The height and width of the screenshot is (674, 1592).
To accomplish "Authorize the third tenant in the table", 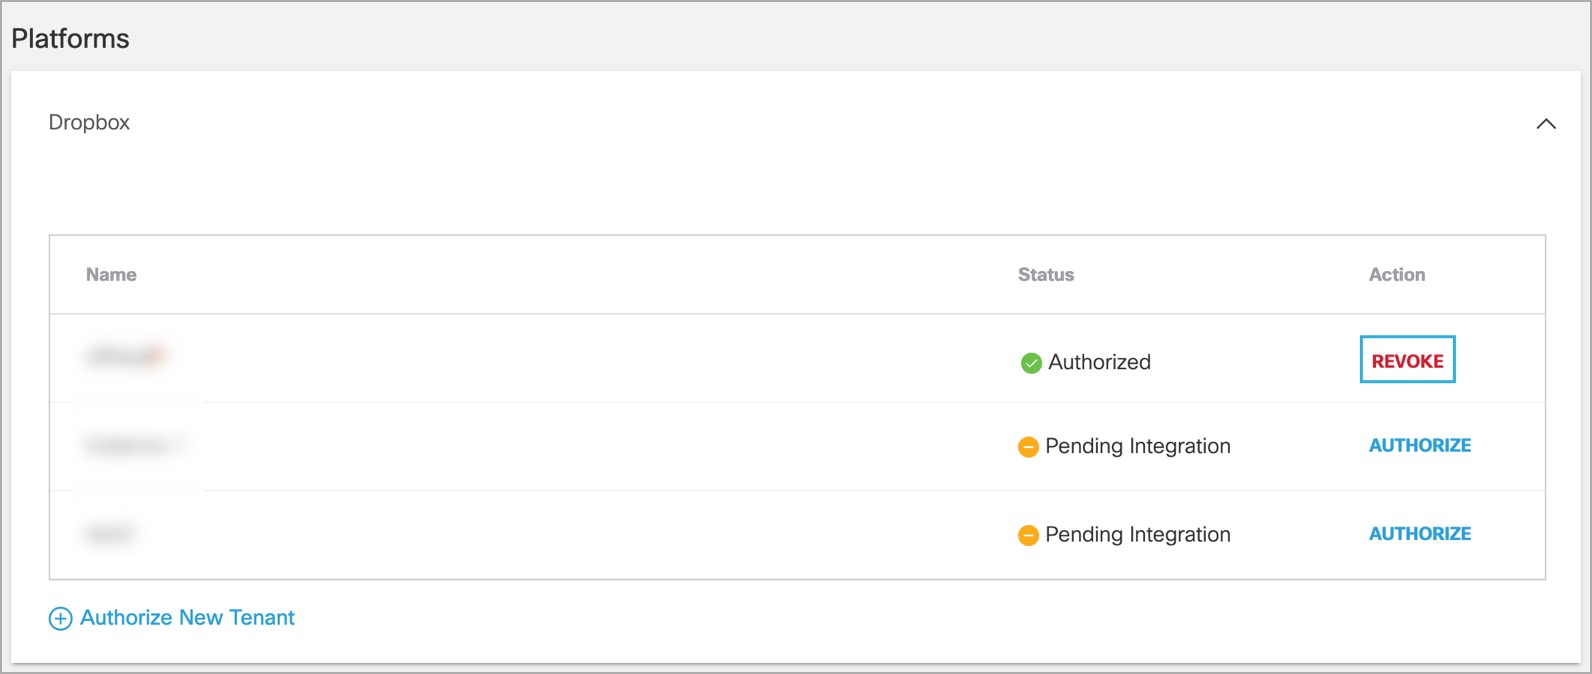I will tap(1420, 534).
